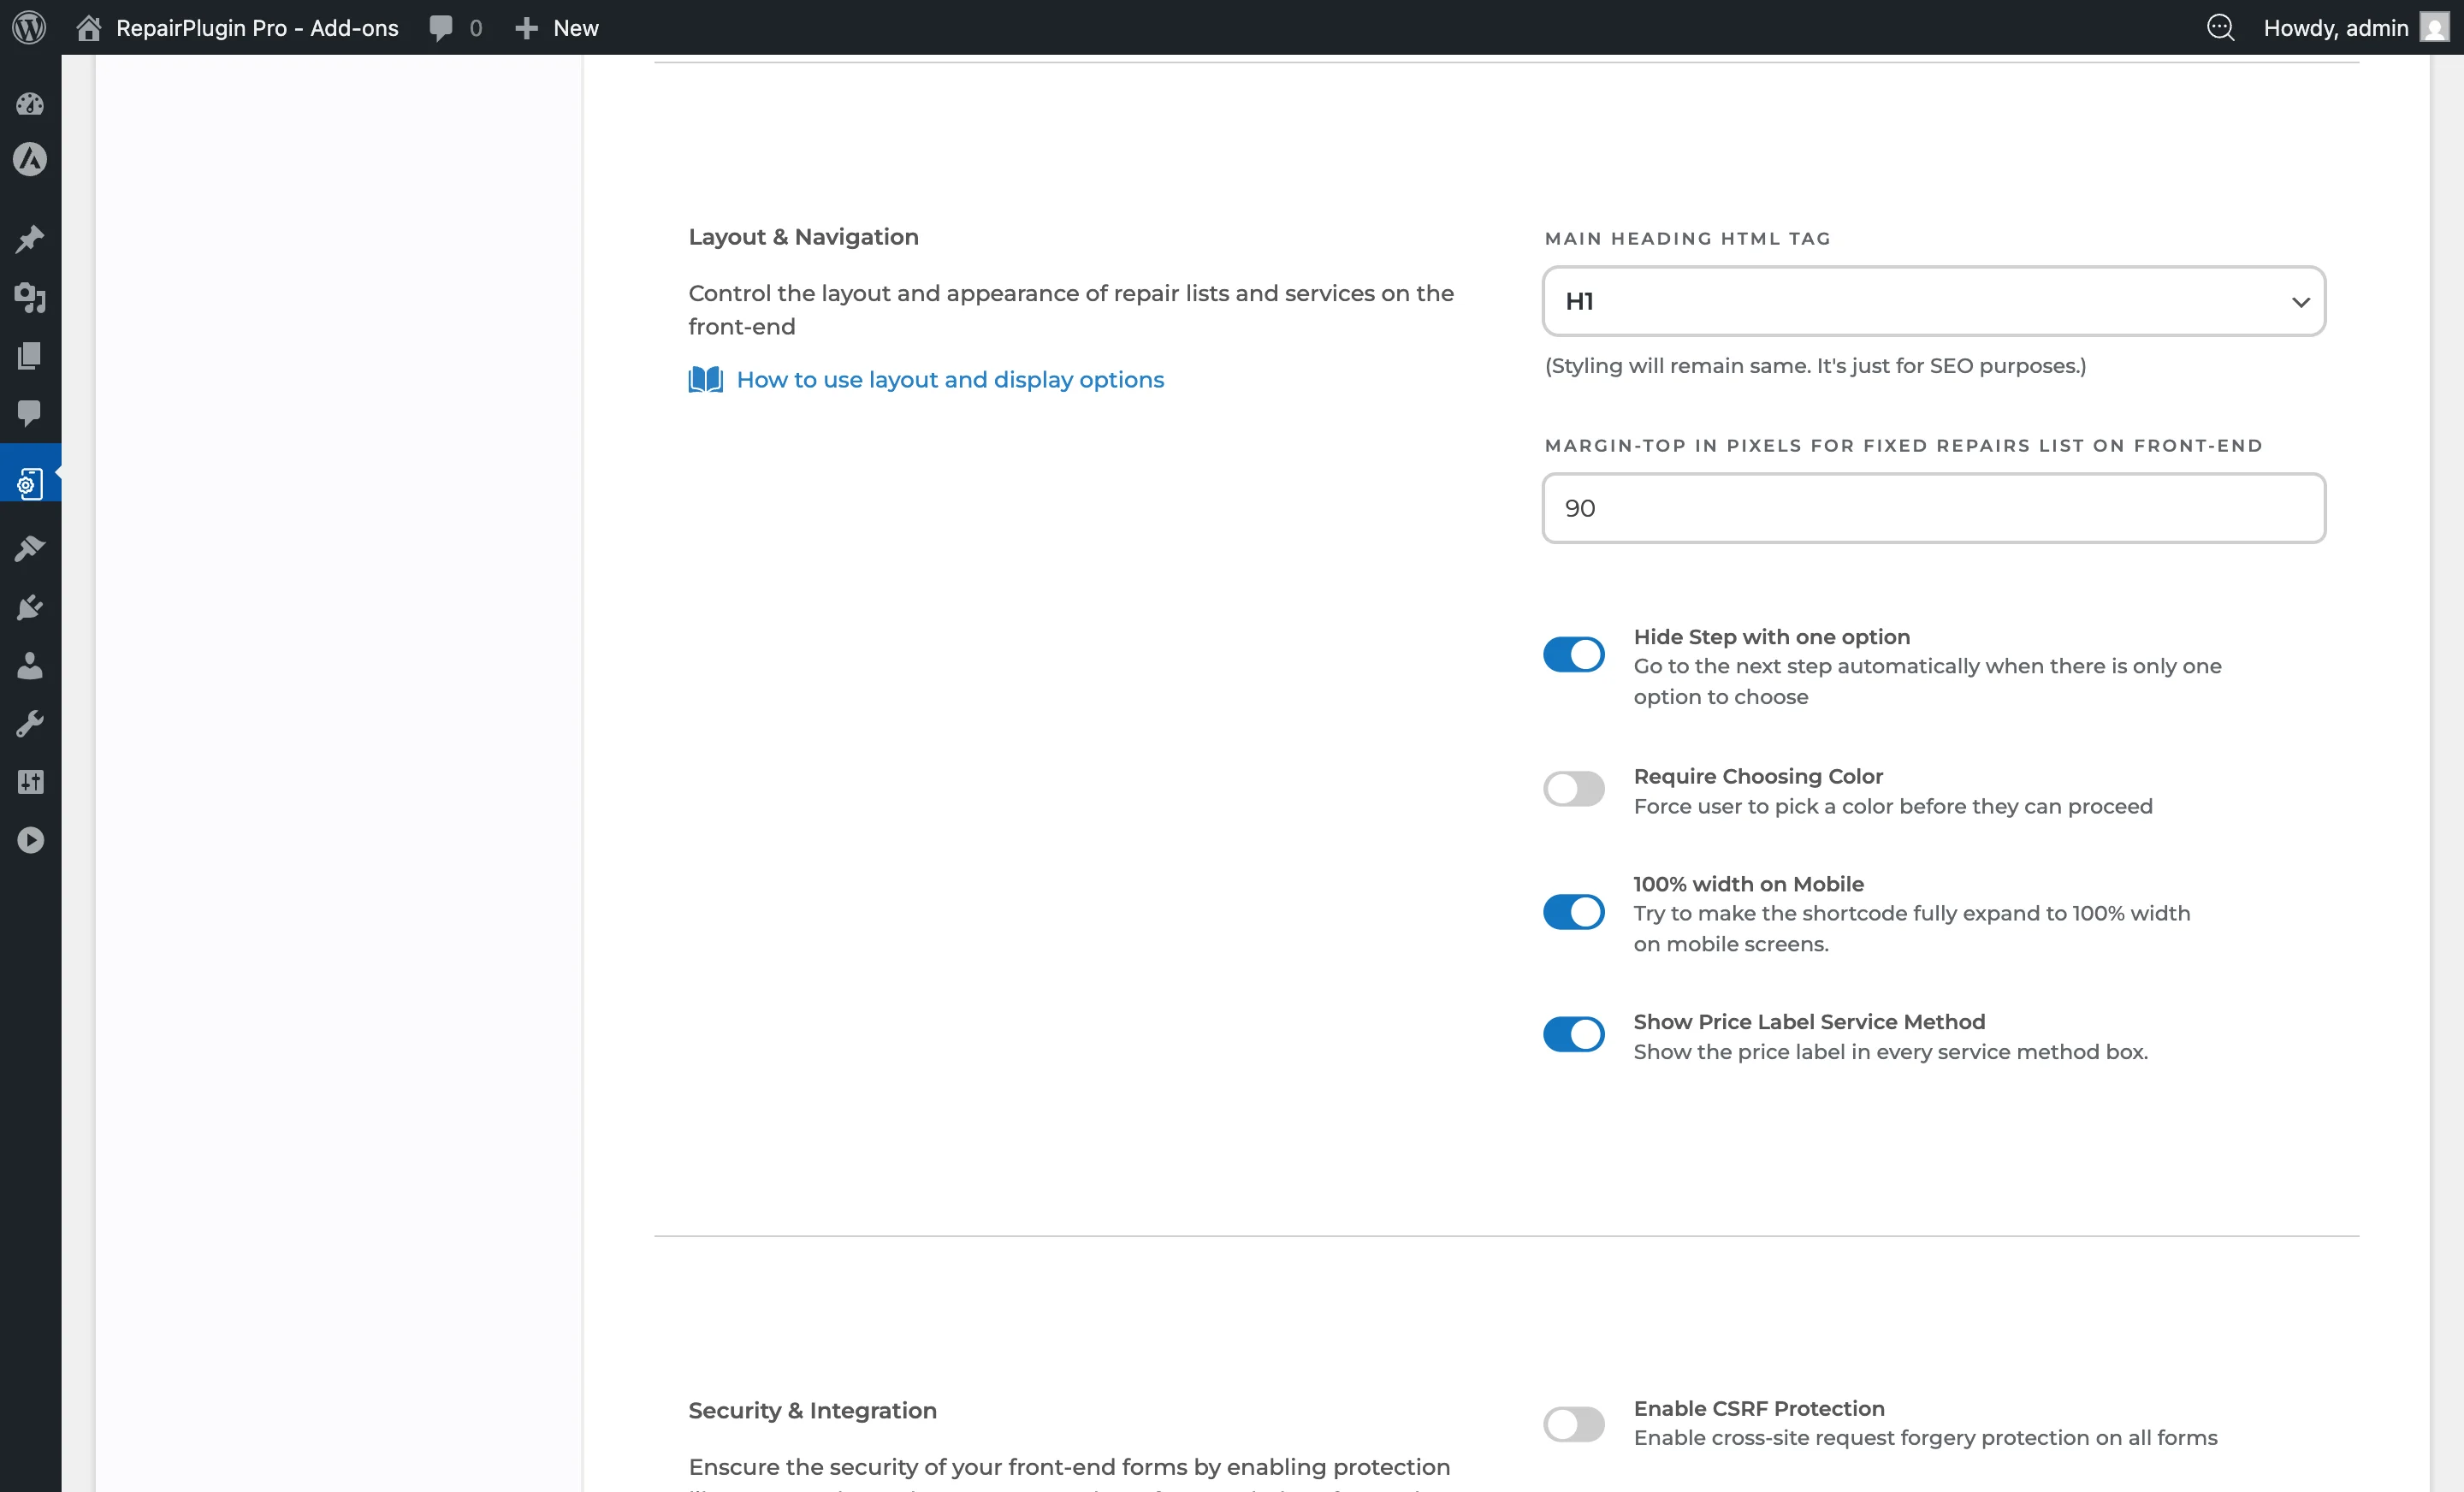Expand the New menu in the admin bar
Viewport: 2464px width, 1492px height.
click(556, 27)
